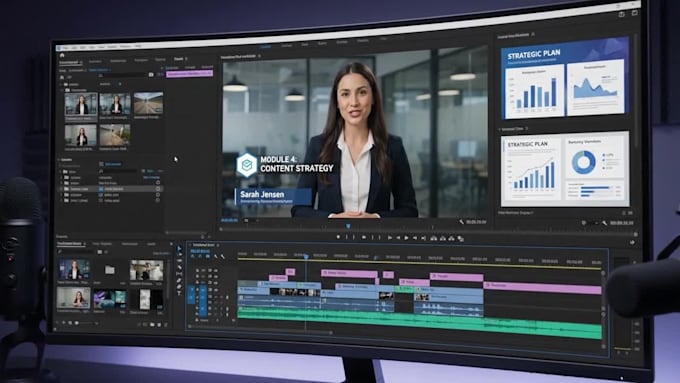The height and width of the screenshot is (383, 680).
Task: Play the program monitor video
Action: coord(406,238)
